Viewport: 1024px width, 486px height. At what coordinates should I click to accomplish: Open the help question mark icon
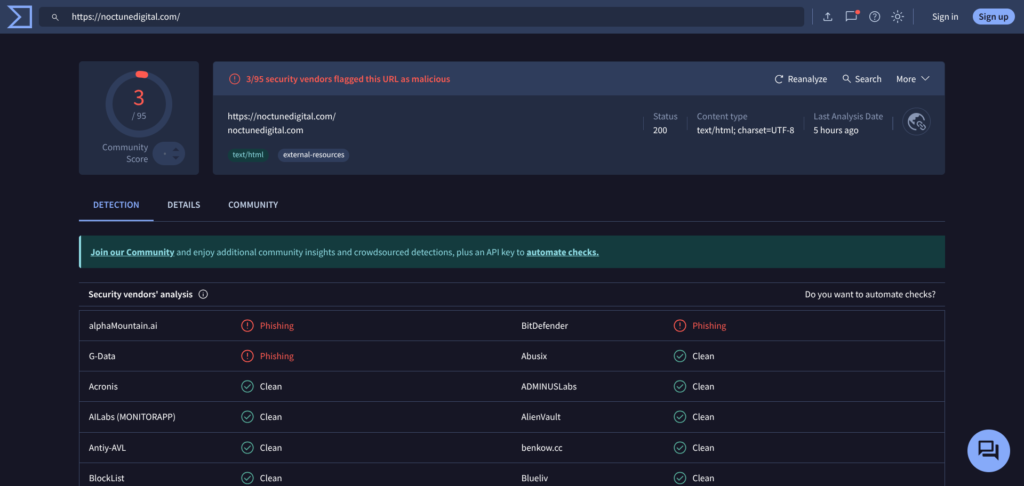[x=874, y=17]
